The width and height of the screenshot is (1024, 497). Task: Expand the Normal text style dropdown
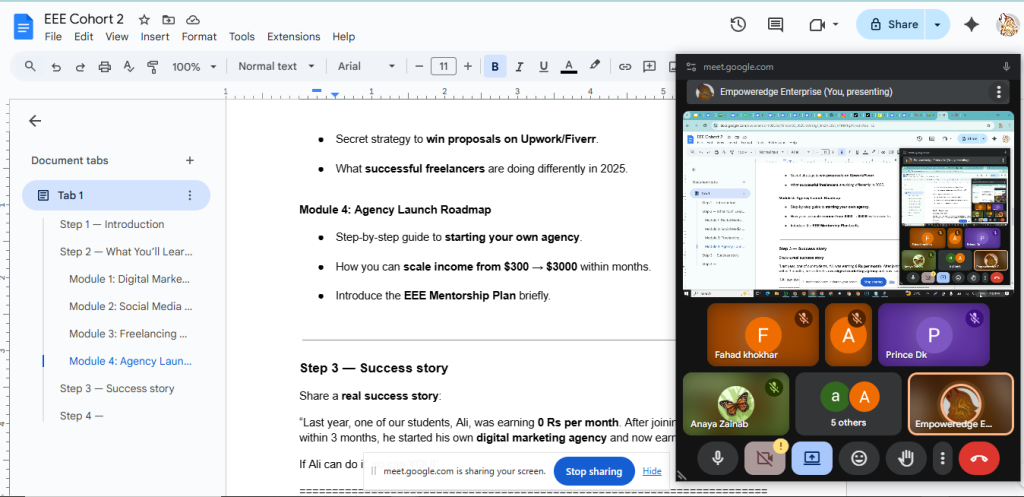coord(276,67)
